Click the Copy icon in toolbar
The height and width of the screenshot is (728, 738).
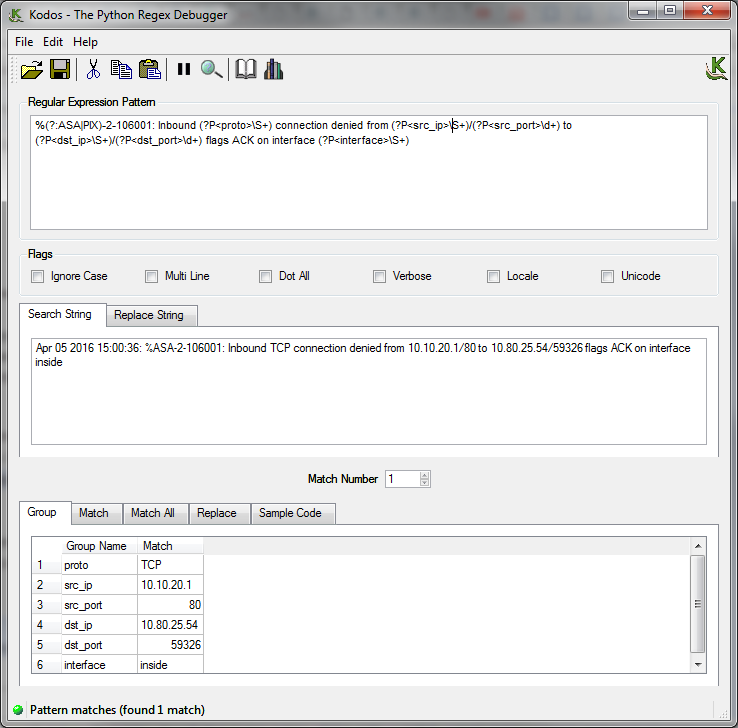click(121, 69)
